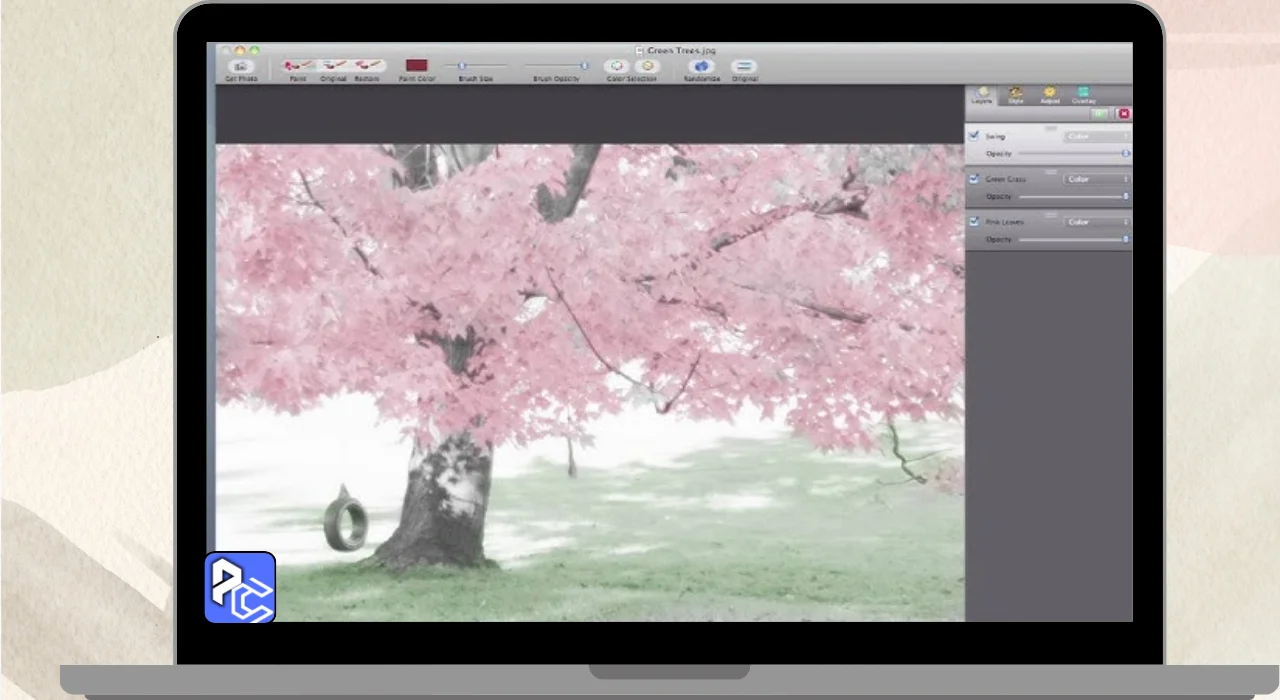Click the green add layer button
The image size is (1280, 700).
[1100, 114]
